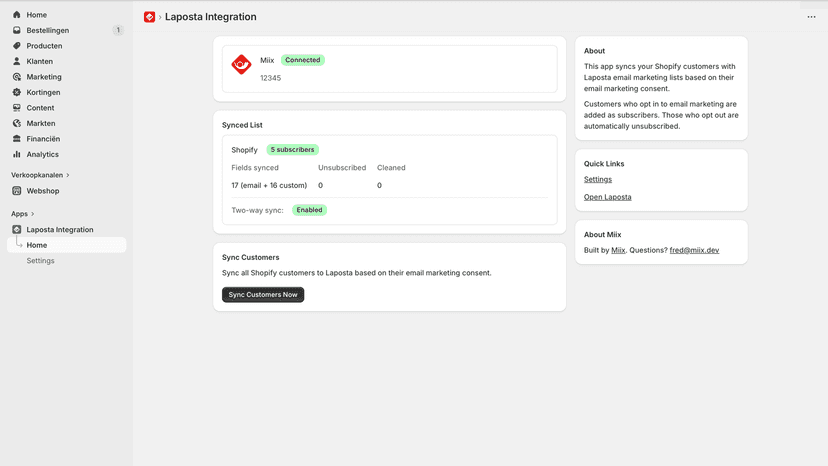828x466 pixels.
Task: Click the Markten globe icon
Action: tap(16, 123)
